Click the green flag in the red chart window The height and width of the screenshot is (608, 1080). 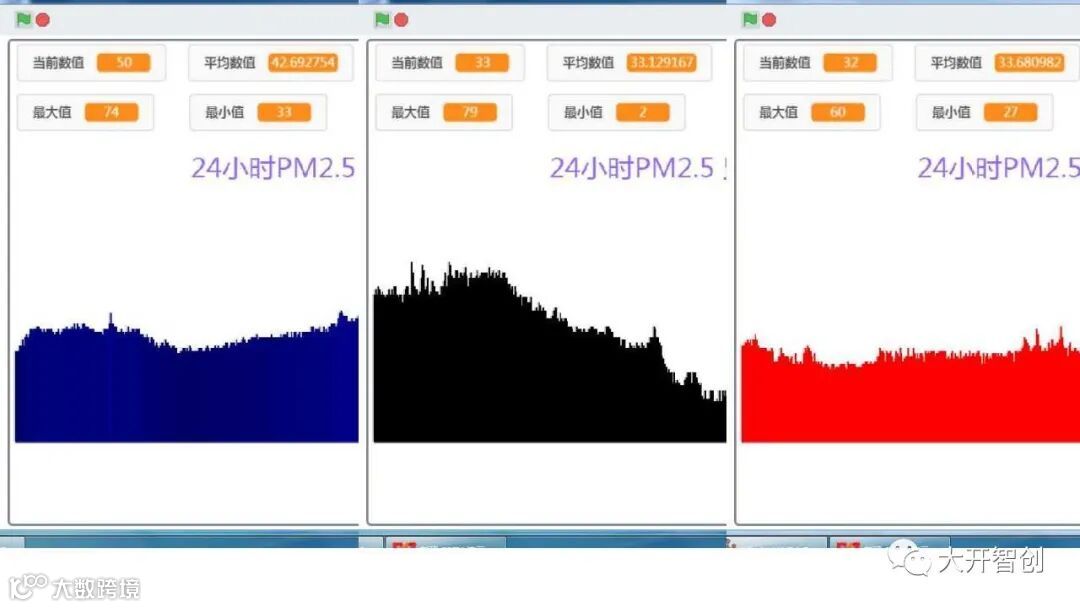(750, 19)
